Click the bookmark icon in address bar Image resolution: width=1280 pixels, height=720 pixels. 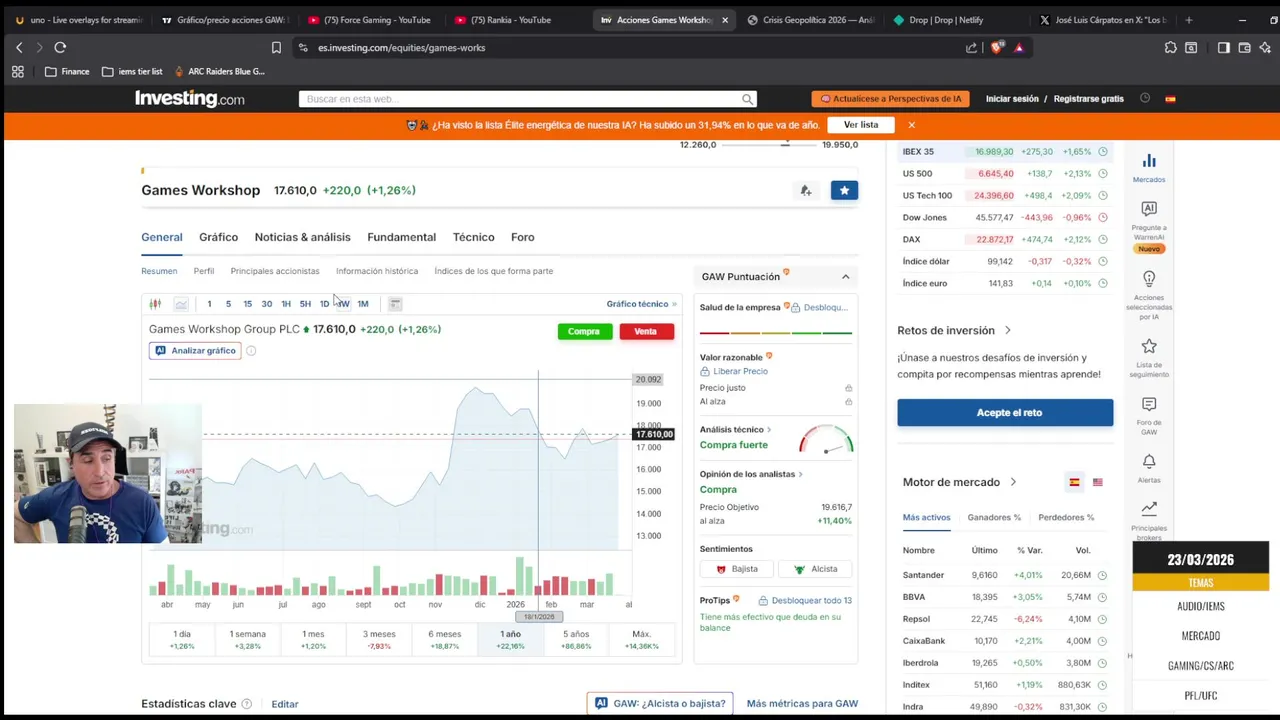[276, 47]
